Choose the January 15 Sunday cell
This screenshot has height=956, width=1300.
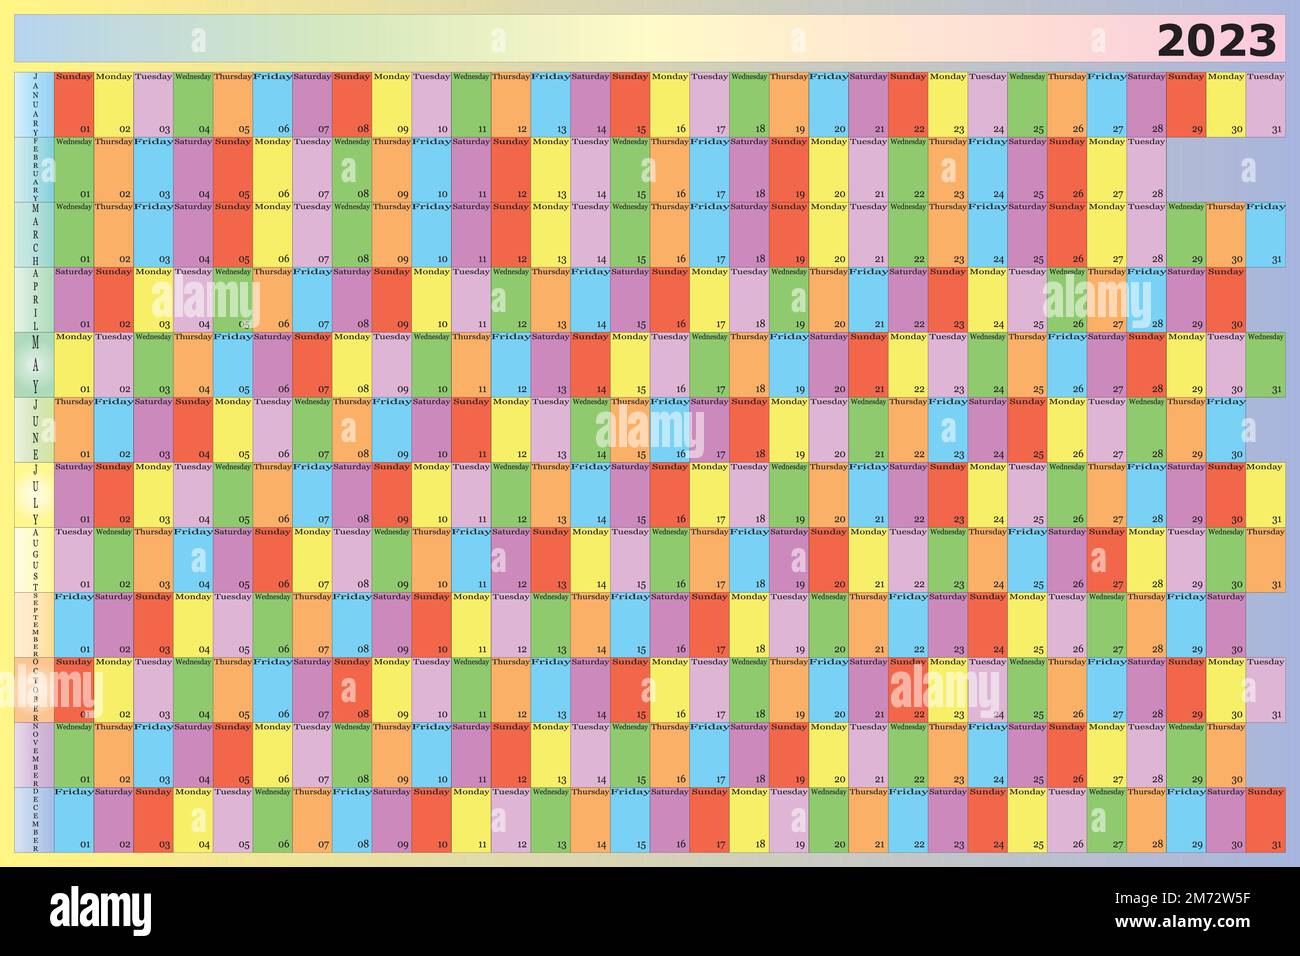coord(630,104)
